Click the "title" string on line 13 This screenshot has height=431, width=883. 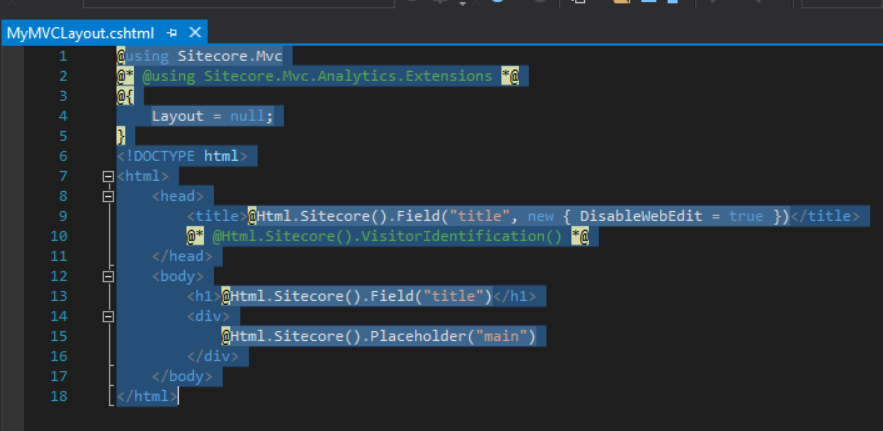(x=454, y=296)
